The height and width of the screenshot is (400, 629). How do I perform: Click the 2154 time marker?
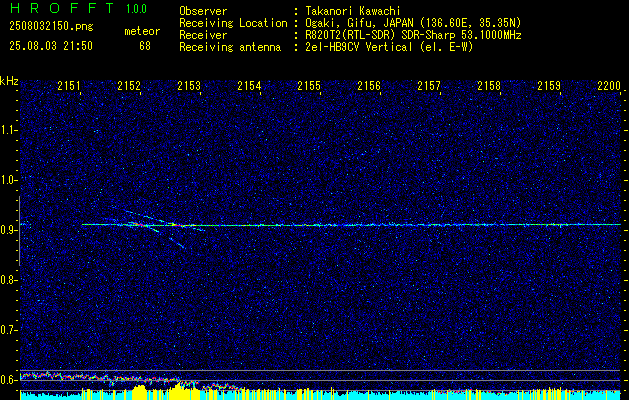pyautogui.click(x=249, y=85)
